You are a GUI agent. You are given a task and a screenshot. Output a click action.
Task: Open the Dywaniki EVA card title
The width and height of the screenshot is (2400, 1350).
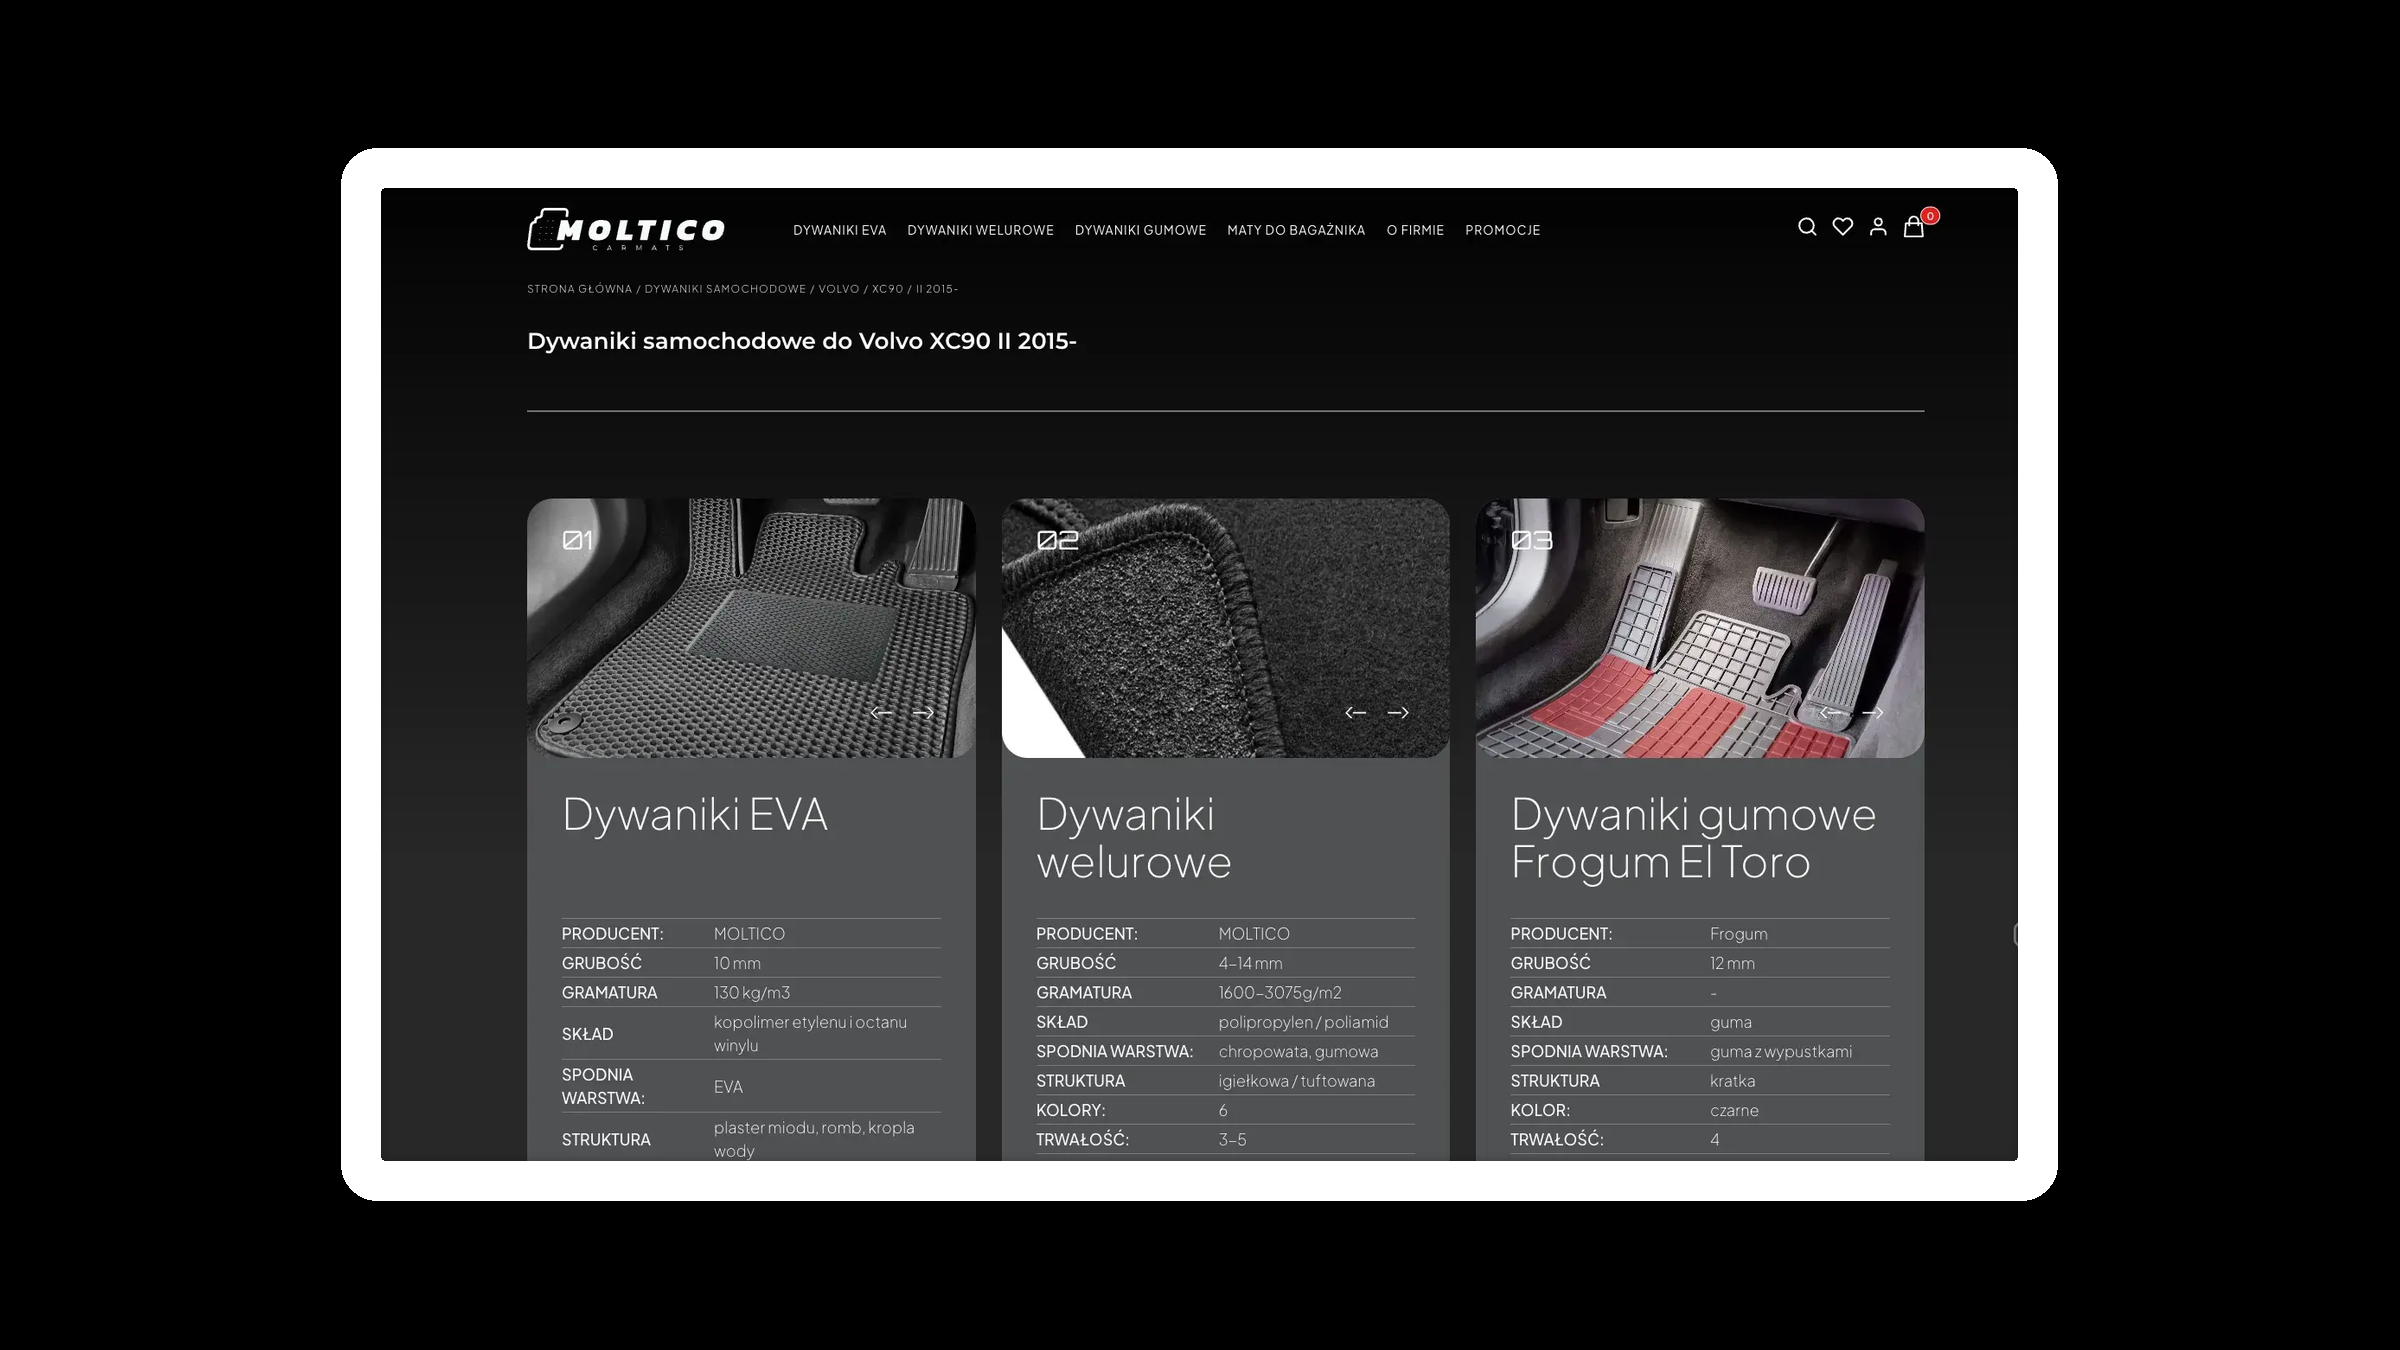point(695,814)
